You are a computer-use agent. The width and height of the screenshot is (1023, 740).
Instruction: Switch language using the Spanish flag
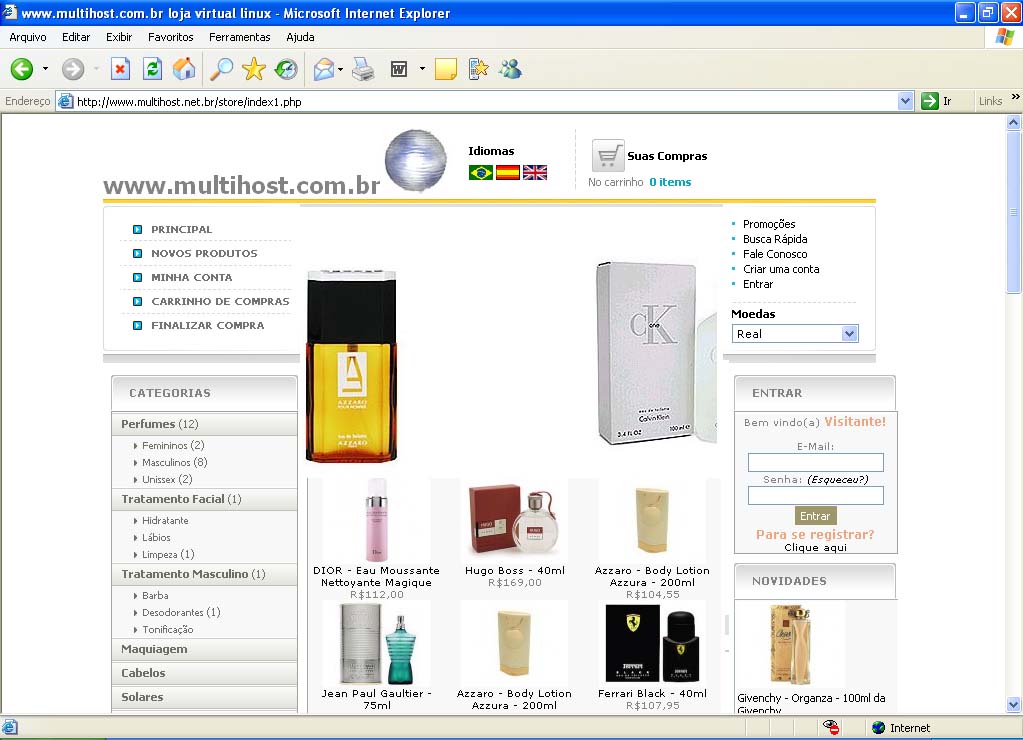[x=508, y=172]
